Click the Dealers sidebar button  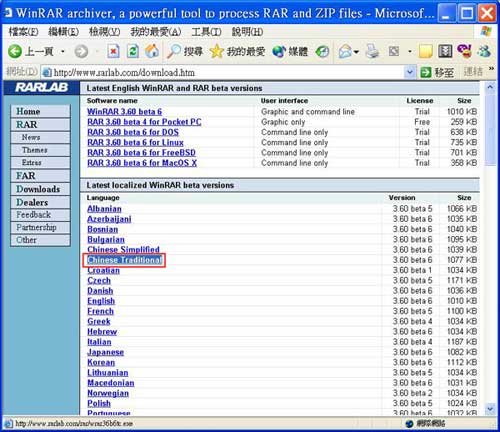[40, 202]
